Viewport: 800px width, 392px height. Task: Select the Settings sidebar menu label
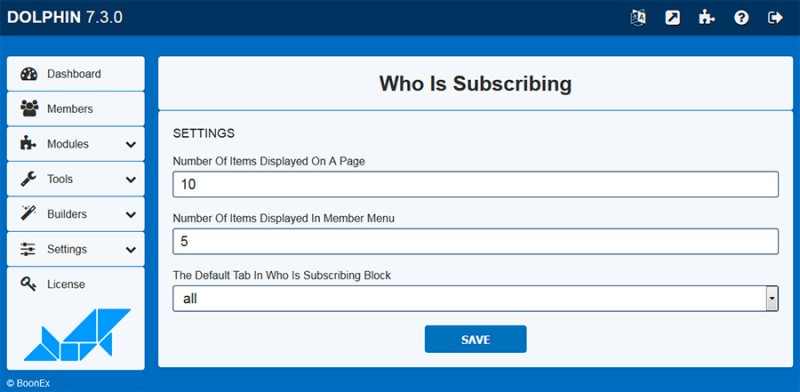pos(67,249)
